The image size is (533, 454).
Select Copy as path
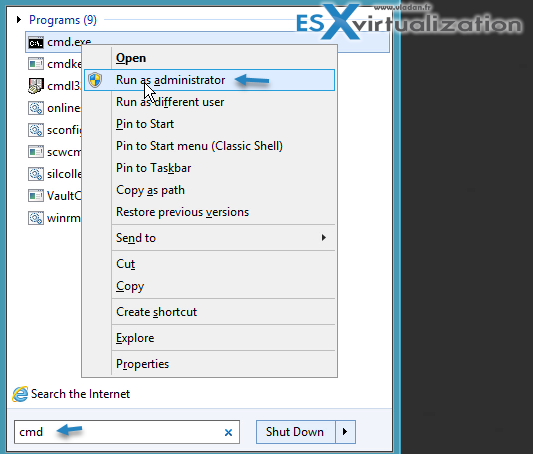pos(209,190)
